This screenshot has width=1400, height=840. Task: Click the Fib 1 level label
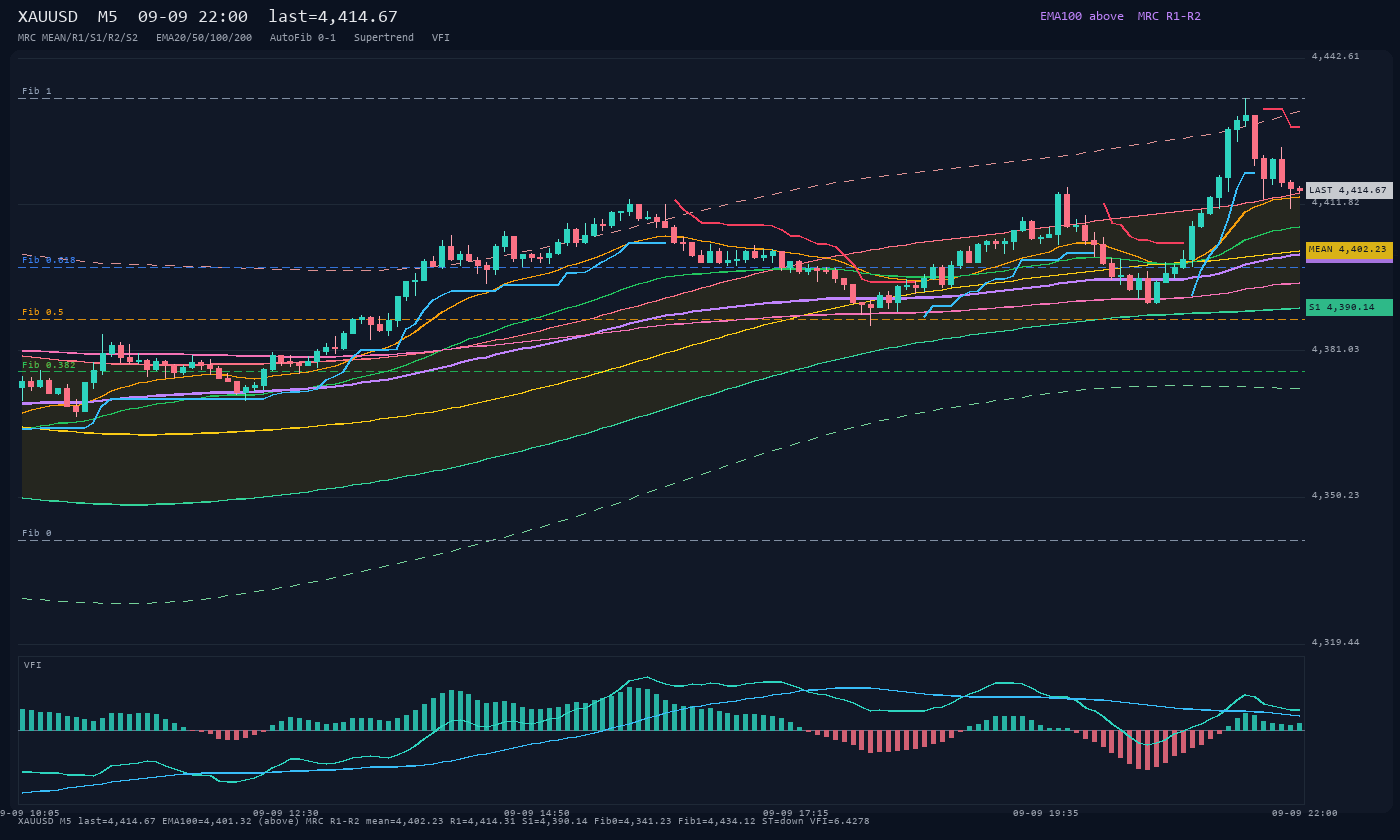pos(37,91)
